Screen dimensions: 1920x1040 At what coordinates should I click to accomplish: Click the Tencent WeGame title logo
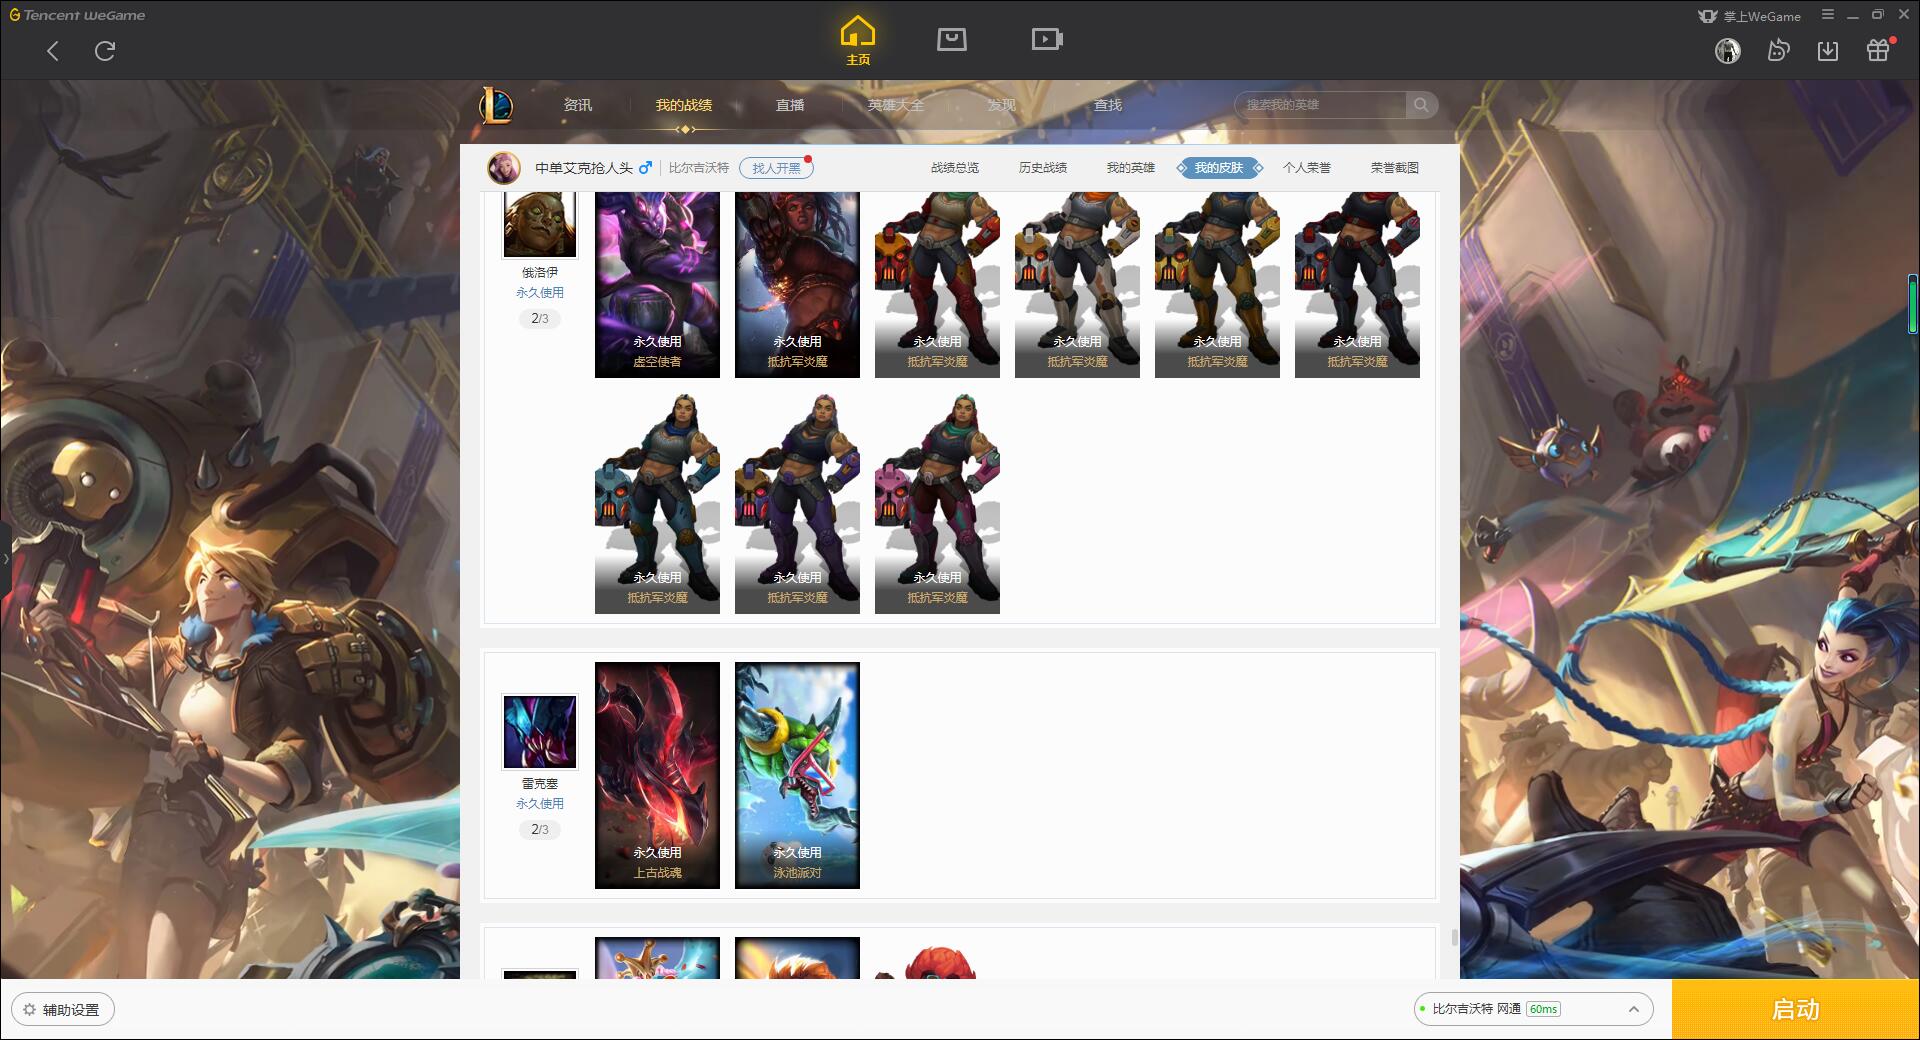[x=78, y=15]
